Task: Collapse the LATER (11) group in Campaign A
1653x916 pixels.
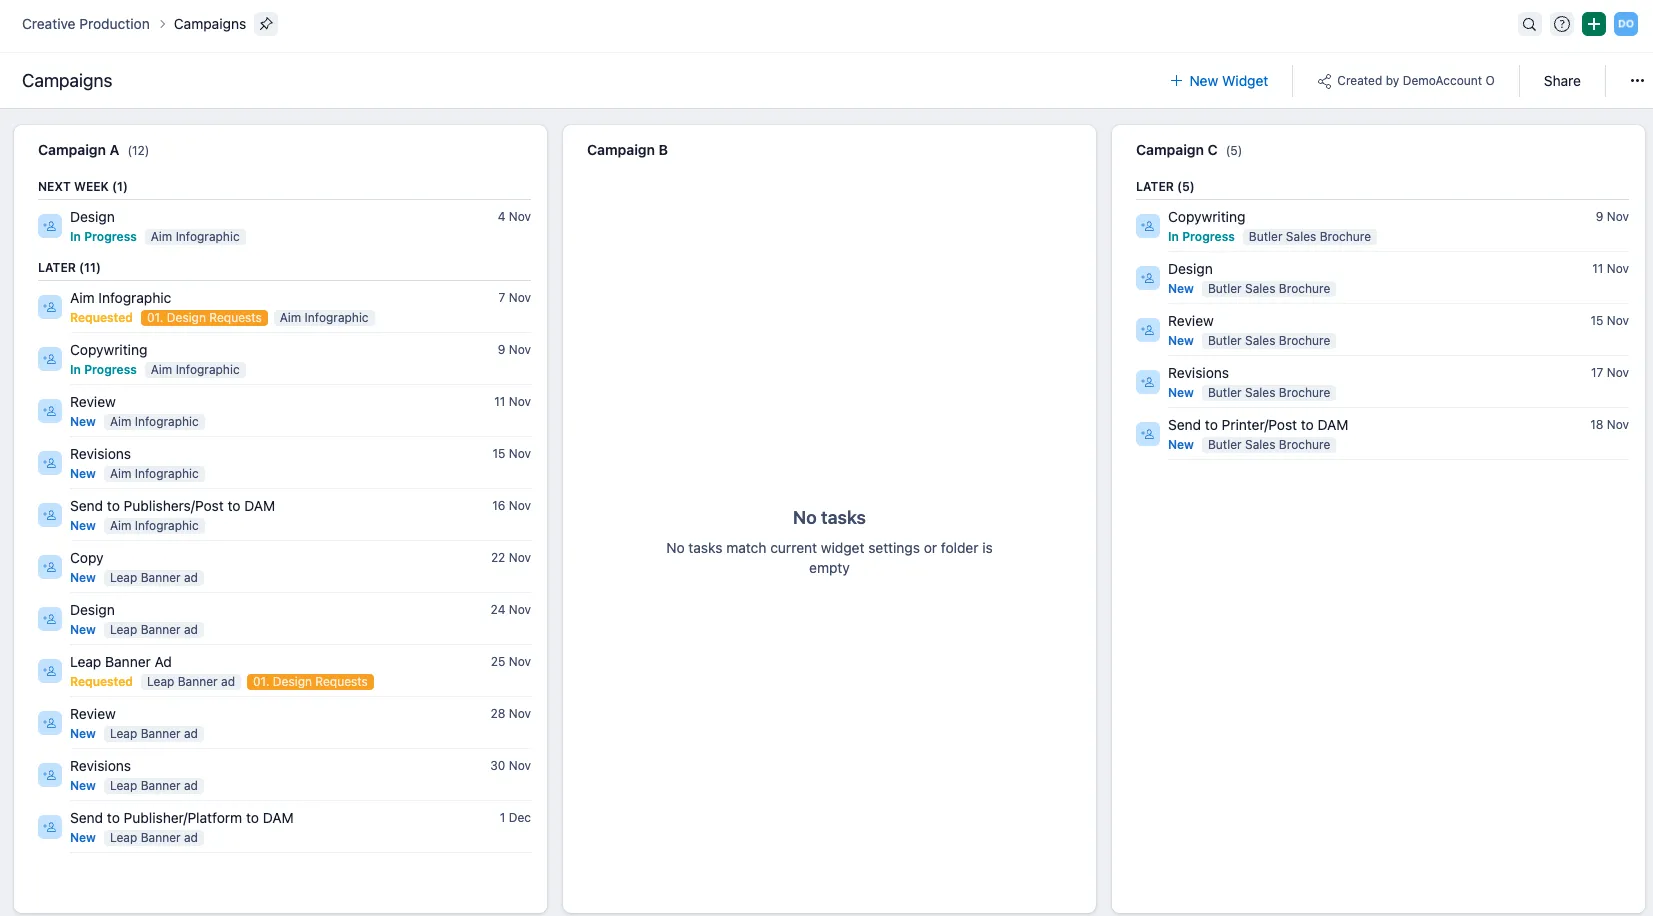Action: pyautogui.click(x=69, y=268)
